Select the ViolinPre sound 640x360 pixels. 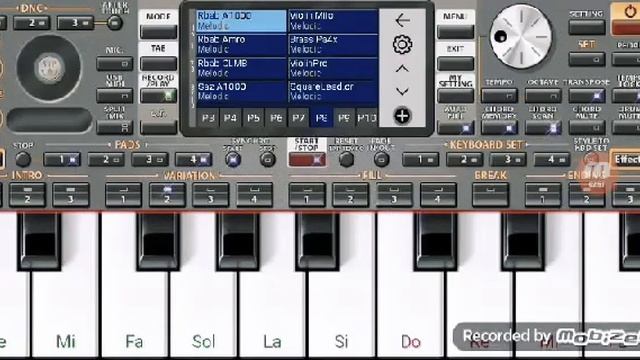coord(333,68)
